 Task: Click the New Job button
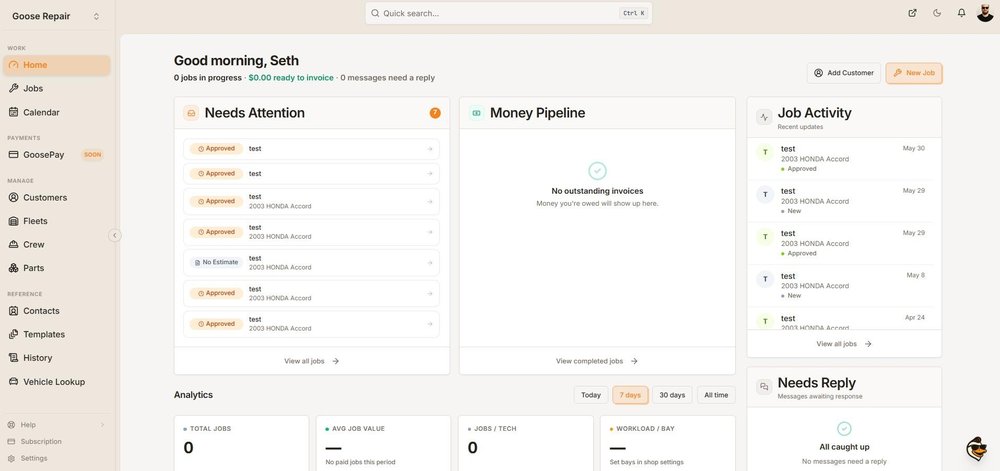pyautogui.click(x=914, y=73)
